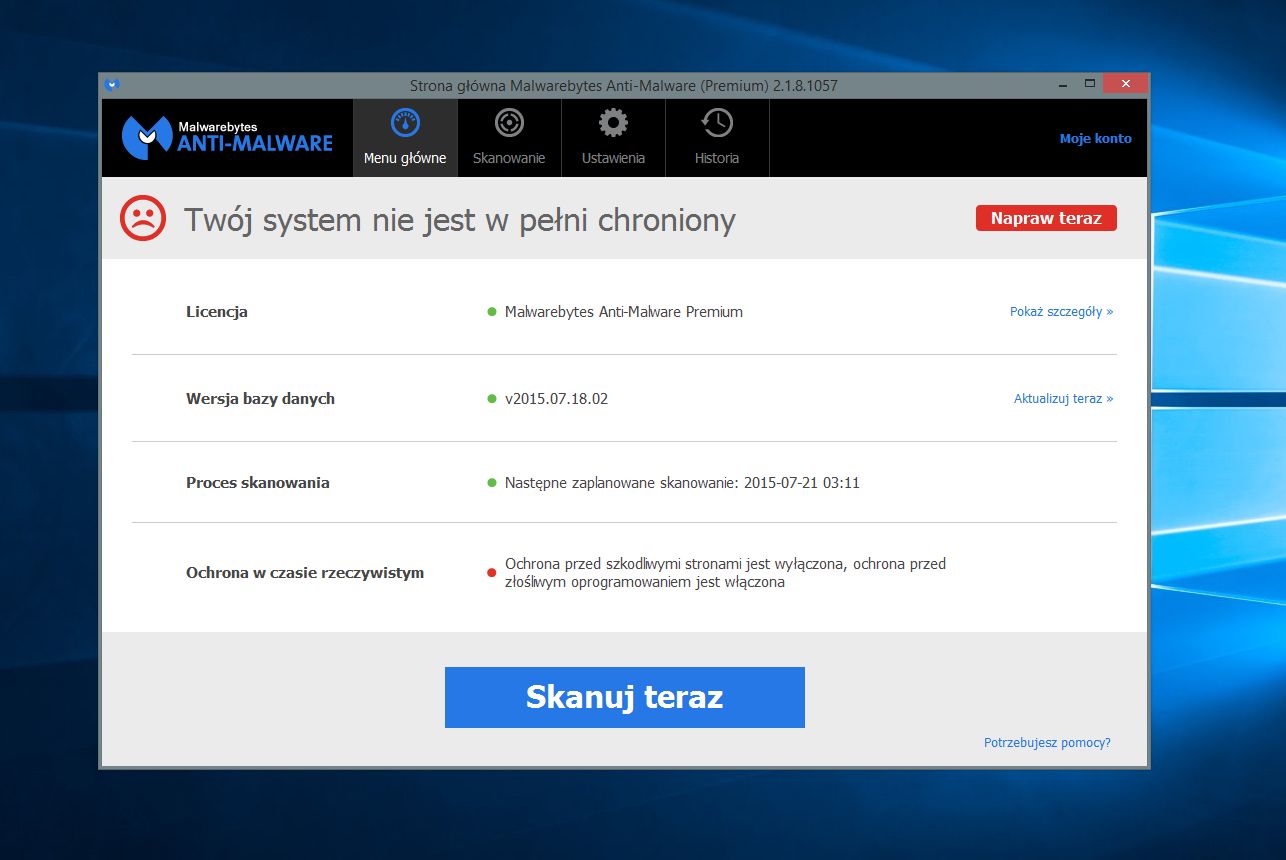1286x860 pixels.
Task: Click the red sad face status icon
Action: [x=143, y=218]
